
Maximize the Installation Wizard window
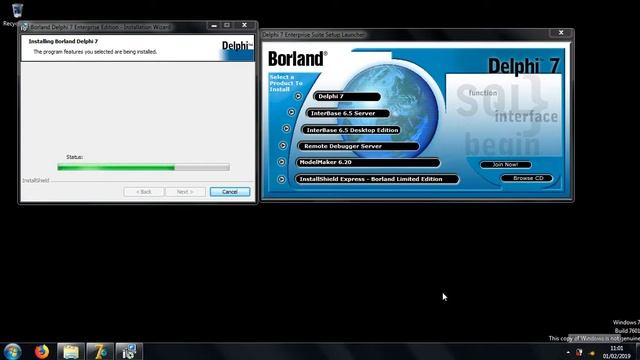(x=227, y=26)
